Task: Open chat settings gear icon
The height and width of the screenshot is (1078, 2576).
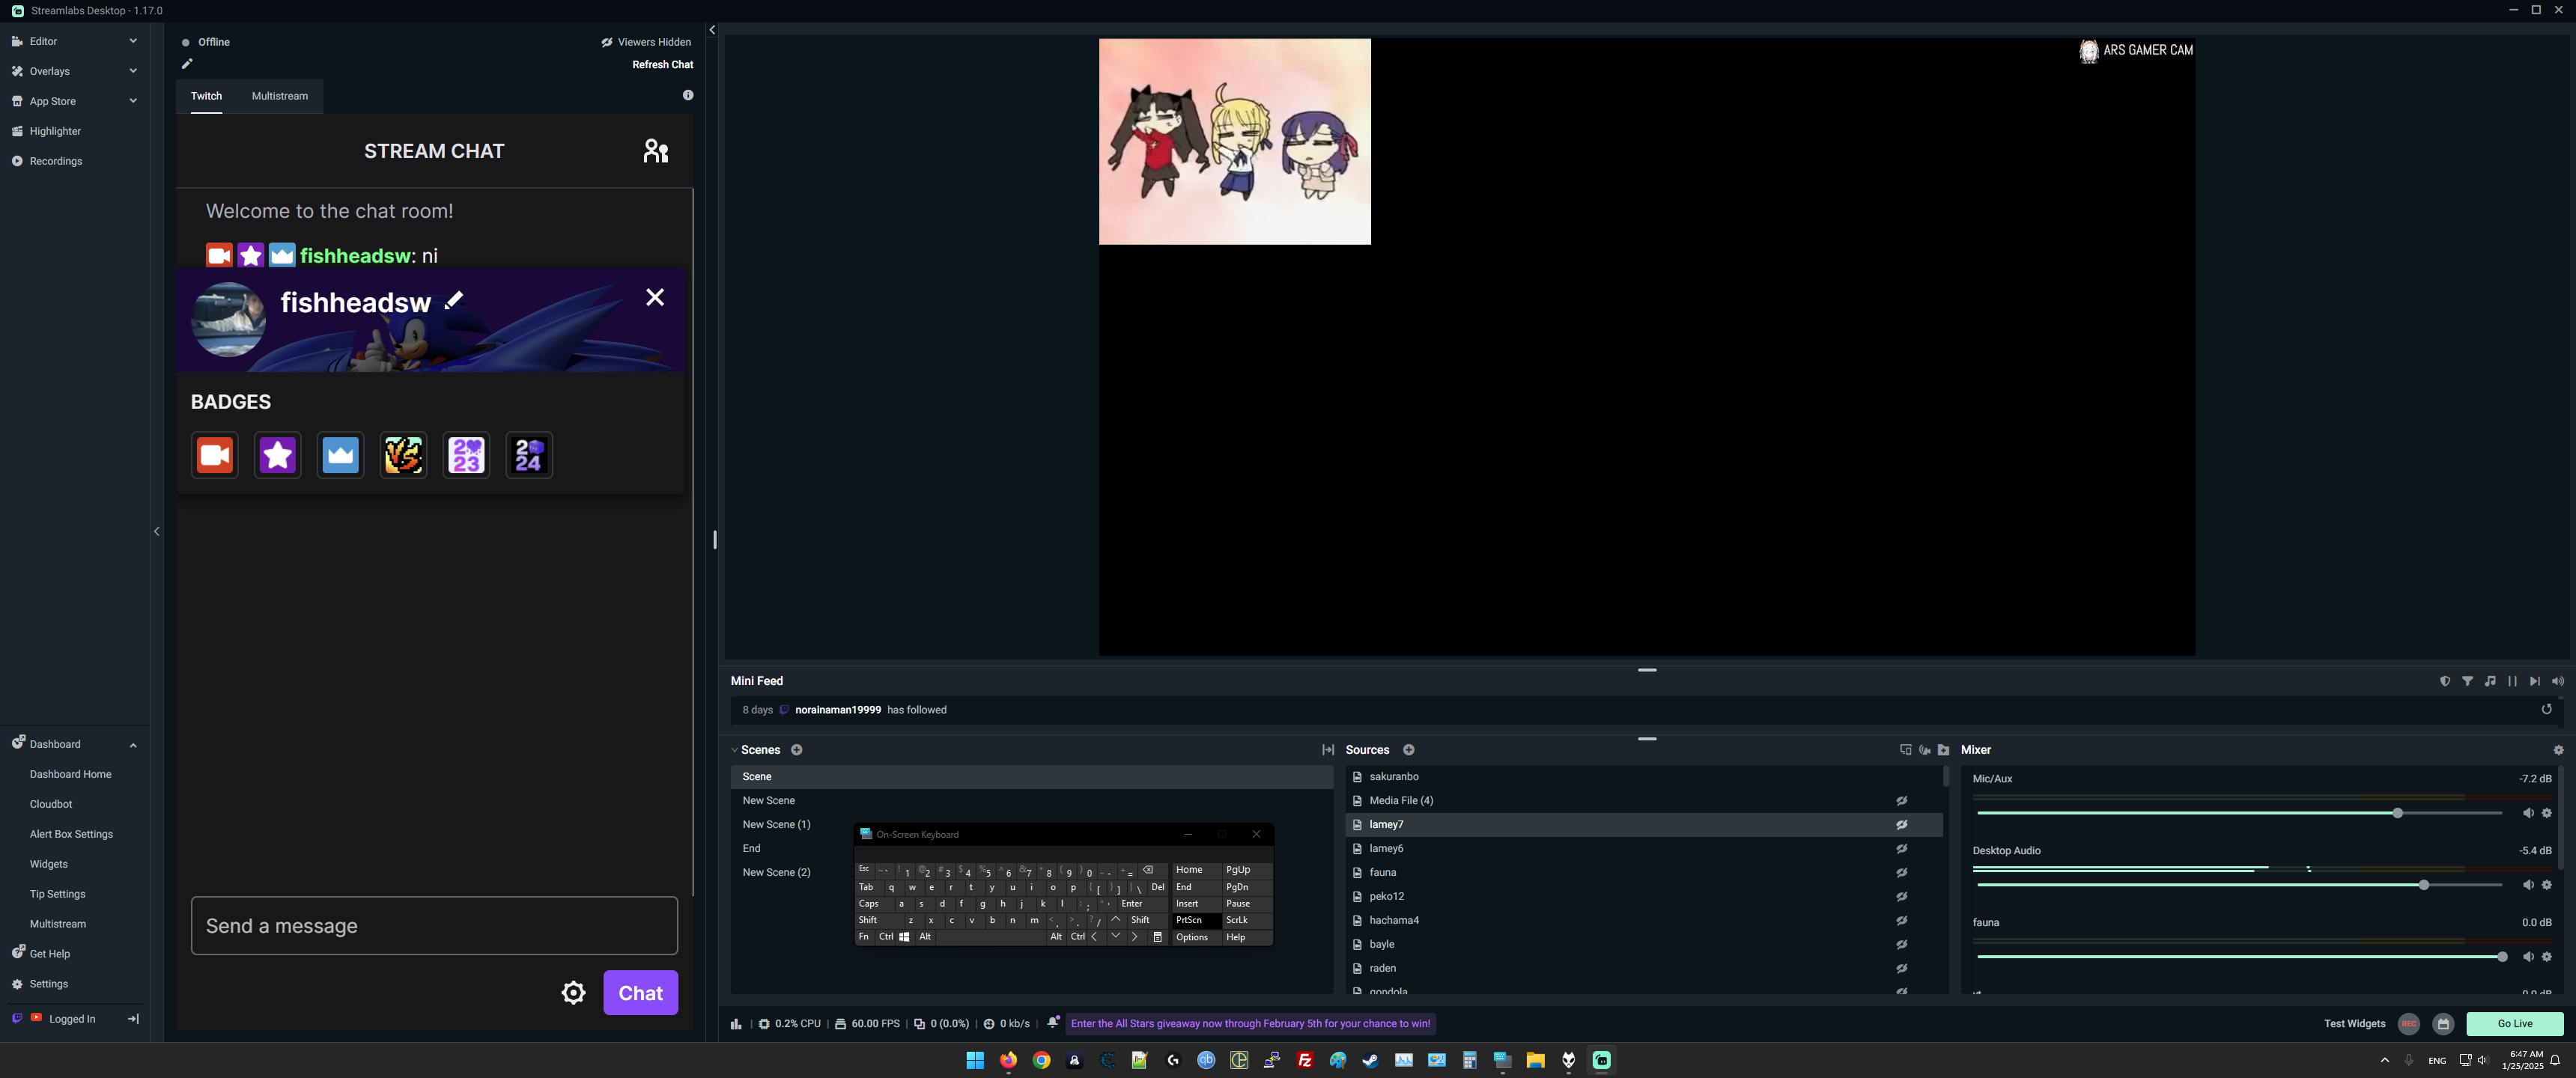Action: 573,992
